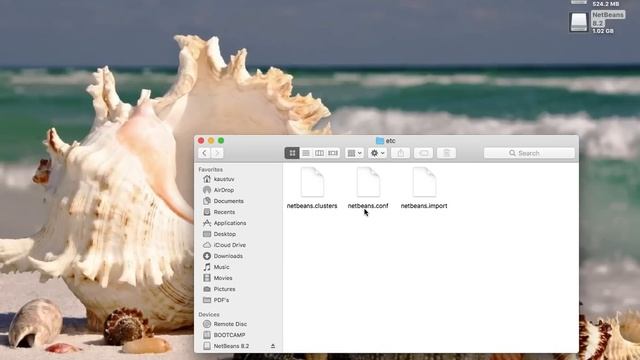Image resolution: width=640 pixels, height=360 pixels.
Task: Focus the Finder Search field
Action: (529, 153)
